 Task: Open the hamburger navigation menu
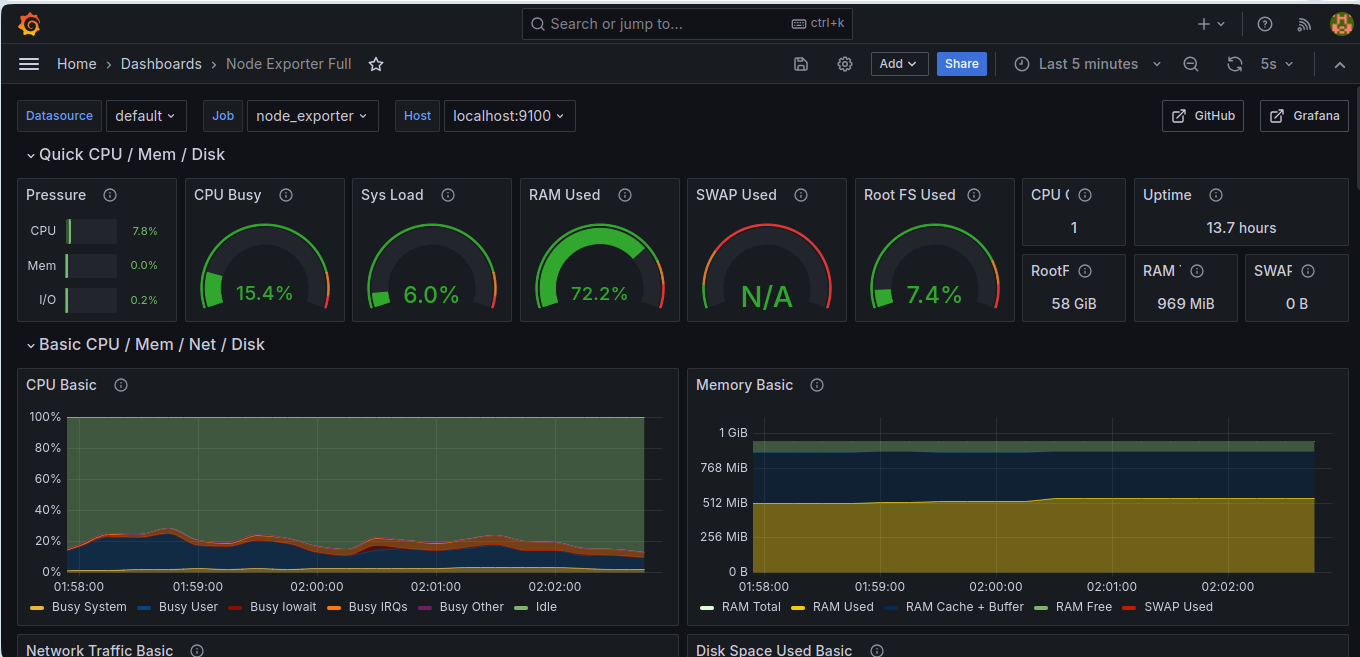point(29,64)
